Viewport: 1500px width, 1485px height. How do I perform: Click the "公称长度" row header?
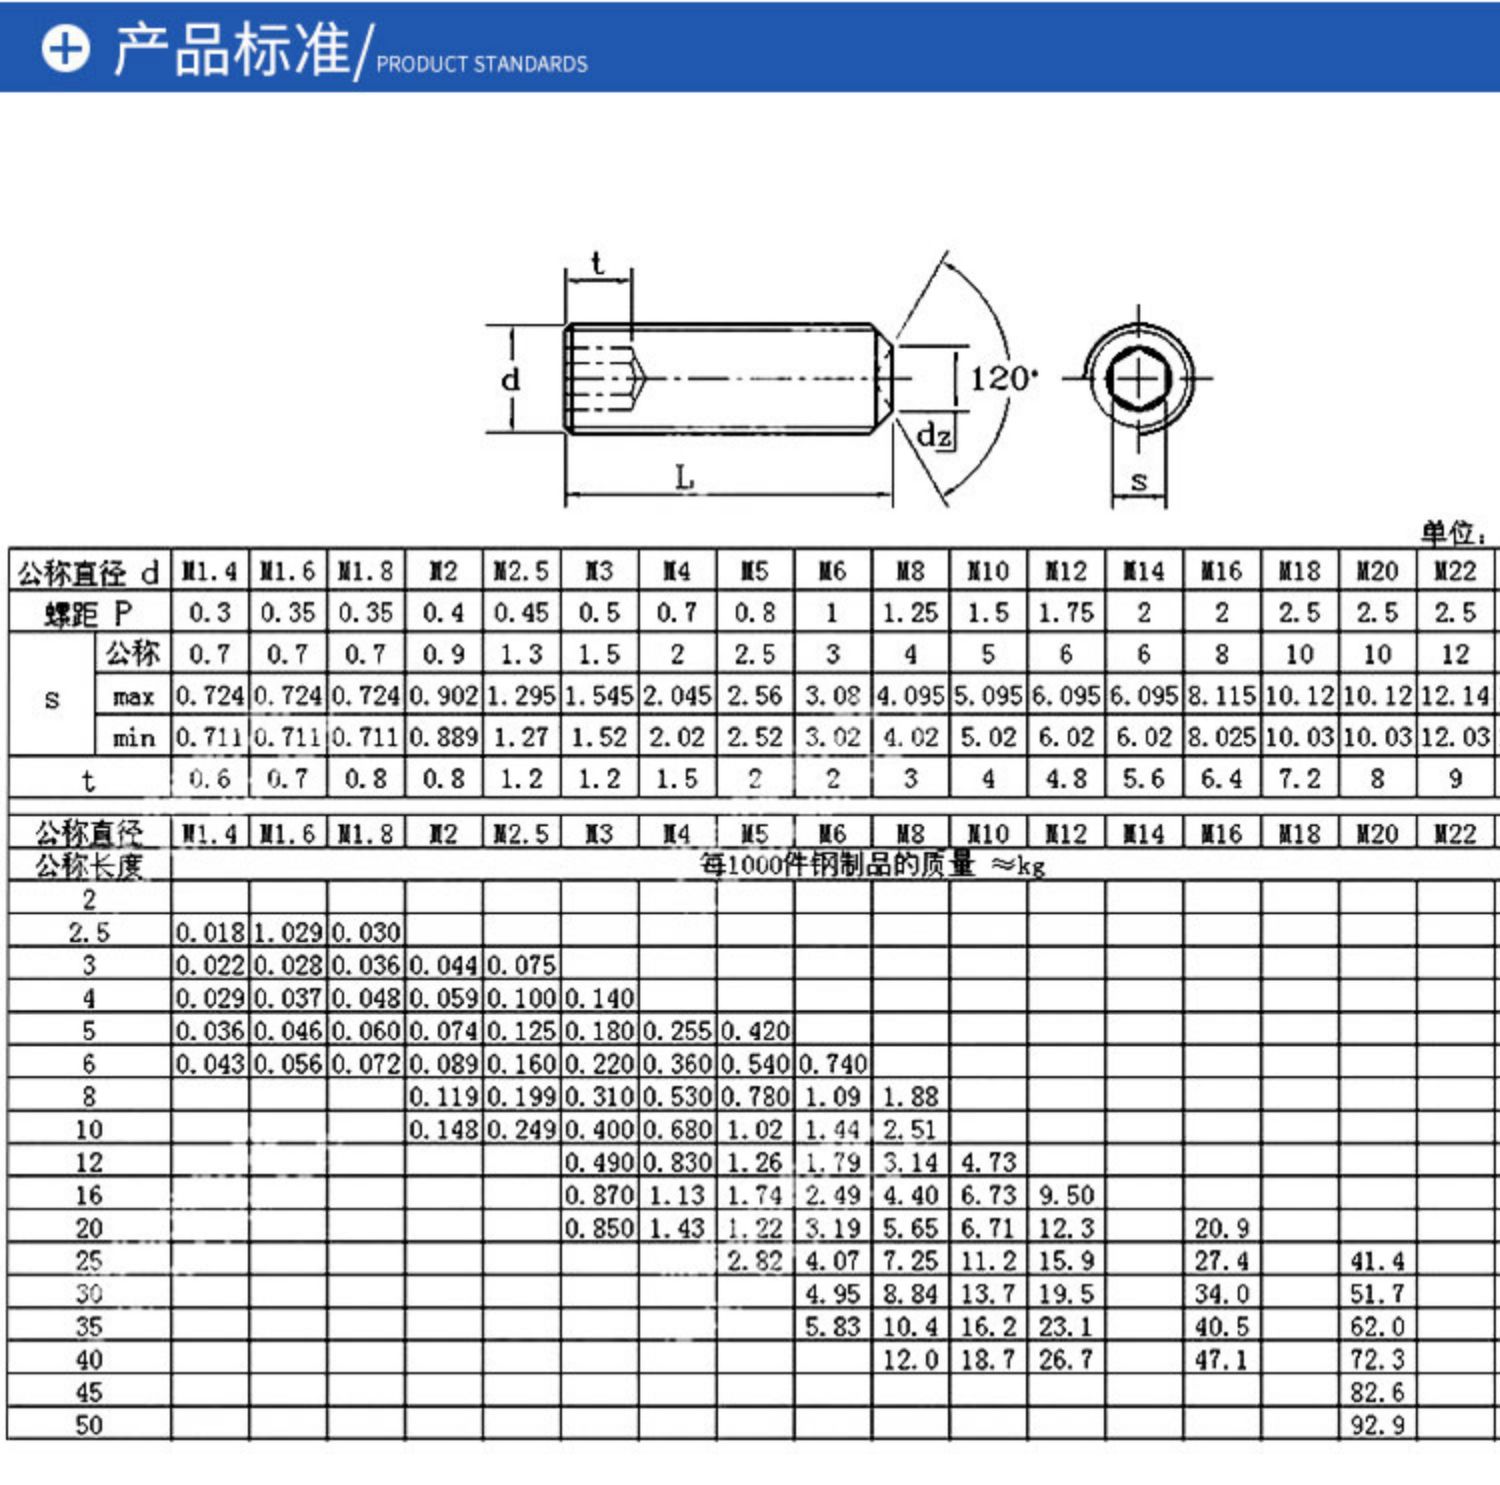88,865
